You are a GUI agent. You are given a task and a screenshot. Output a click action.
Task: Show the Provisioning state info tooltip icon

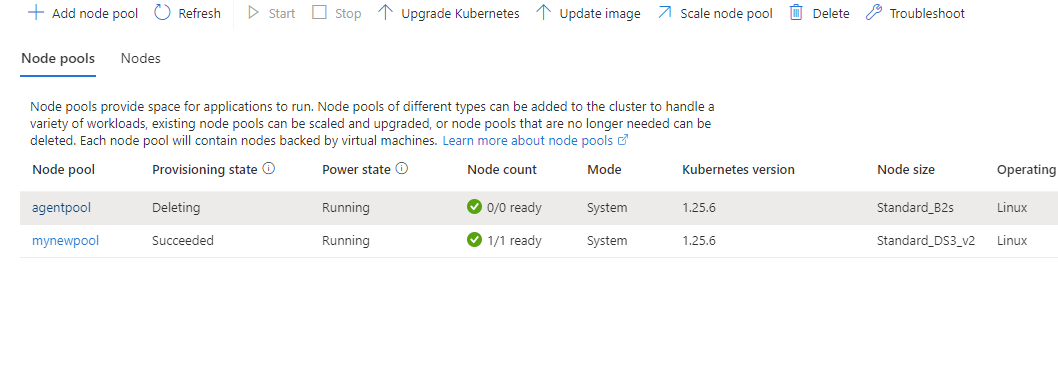pyautogui.click(x=269, y=169)
